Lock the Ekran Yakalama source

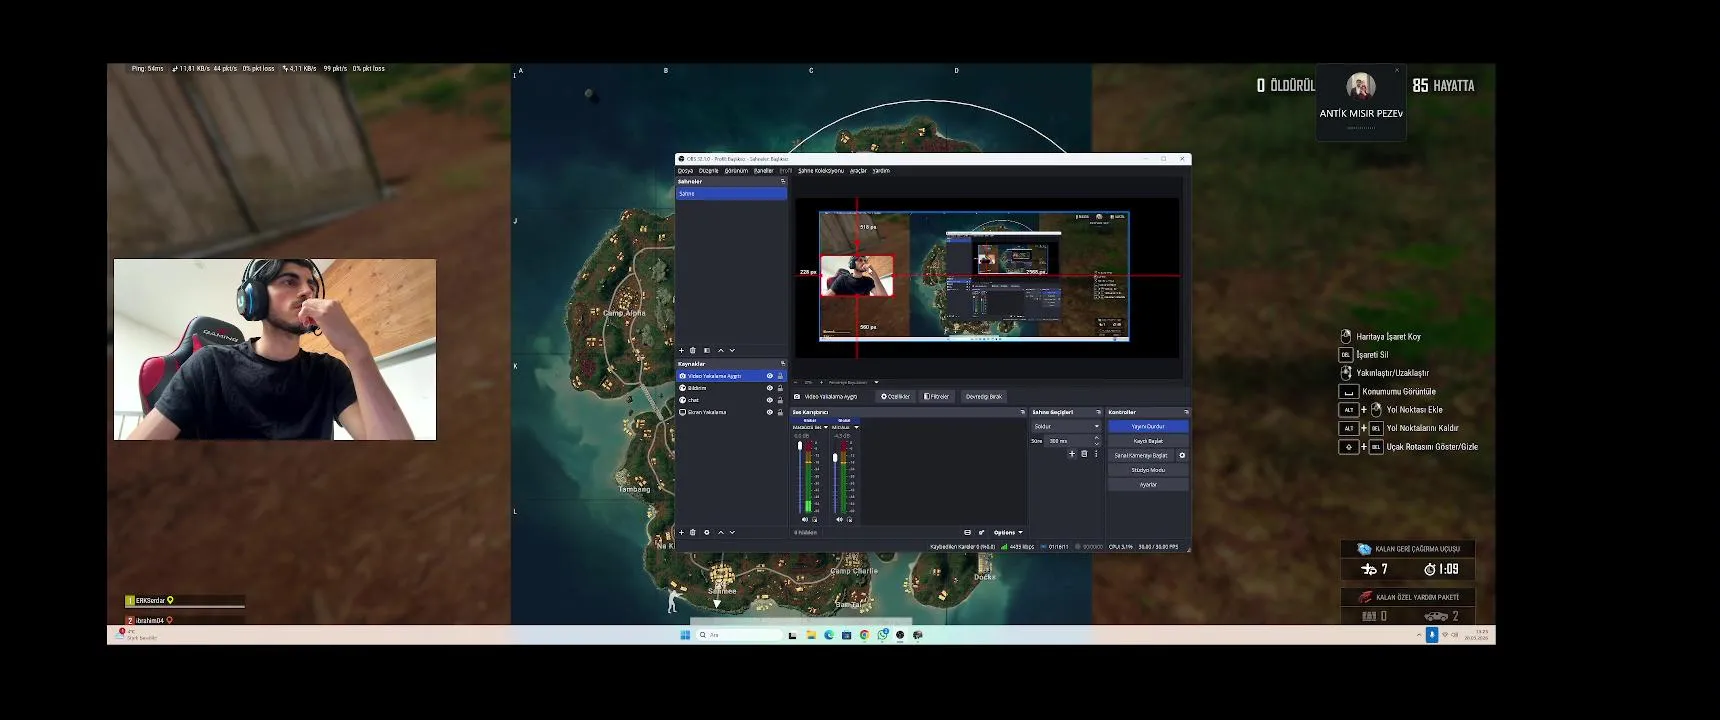(780, 412)
